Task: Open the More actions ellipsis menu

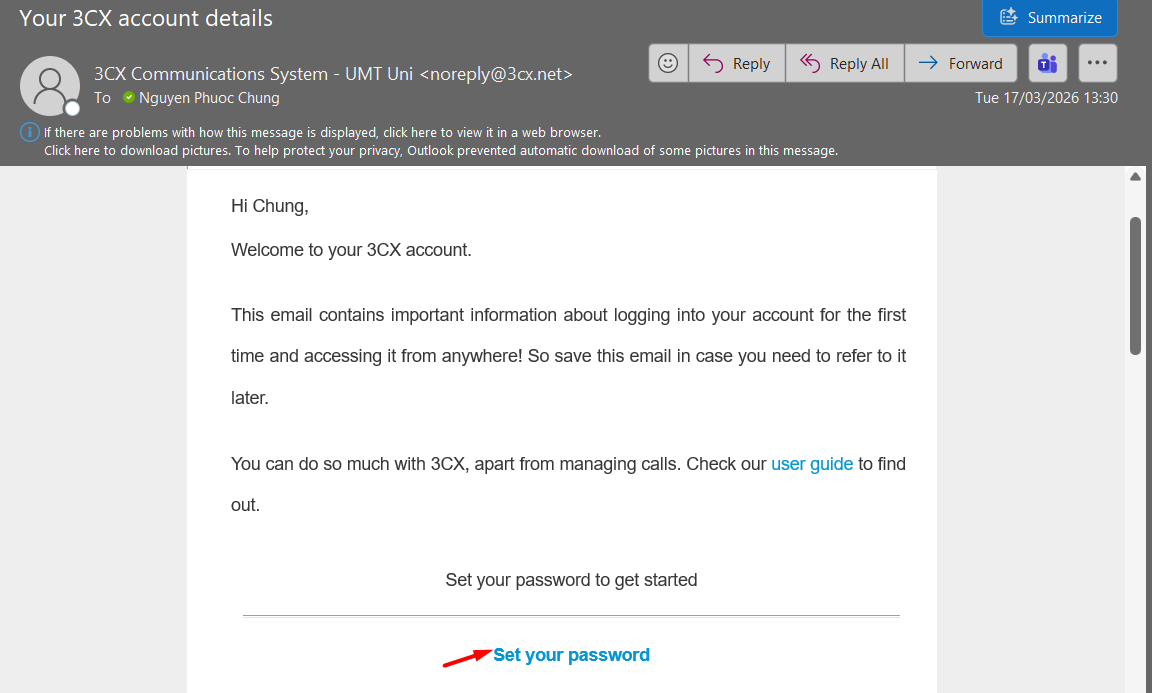Action: point(1097,63)
